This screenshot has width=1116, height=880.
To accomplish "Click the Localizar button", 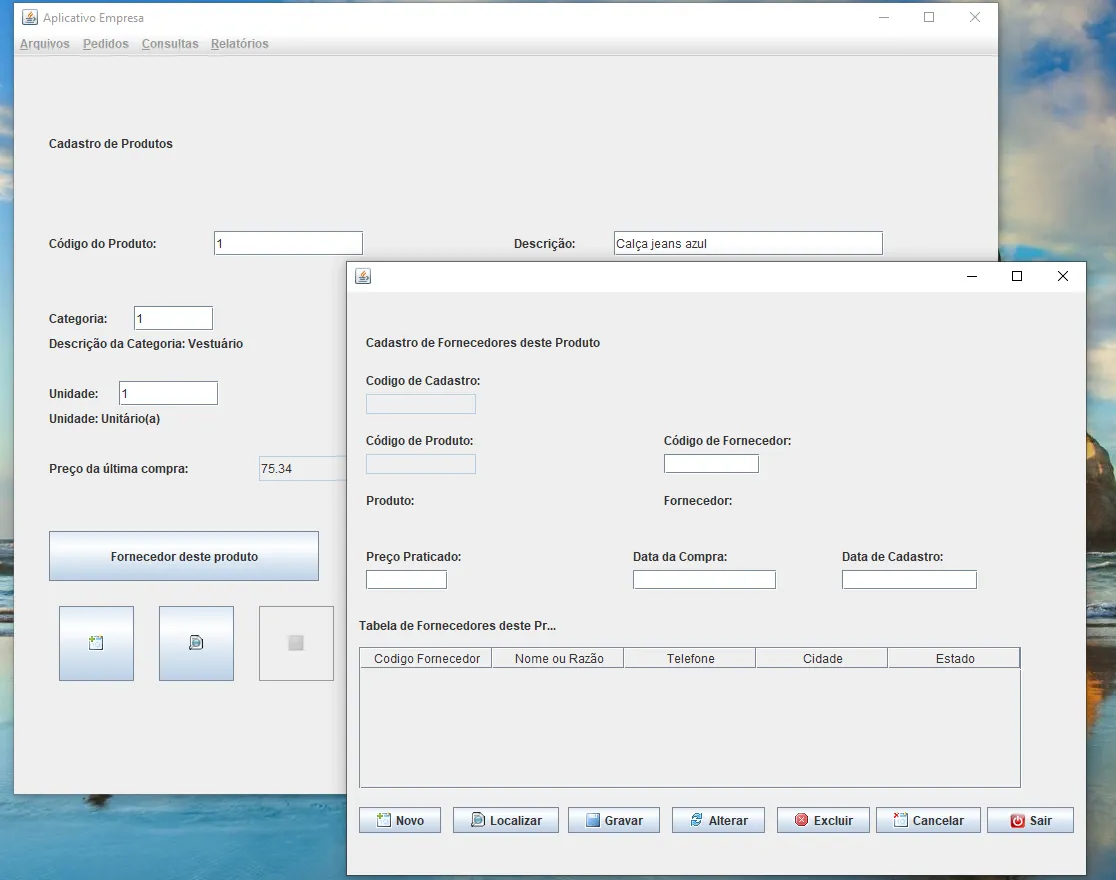I will pos(506,820).
